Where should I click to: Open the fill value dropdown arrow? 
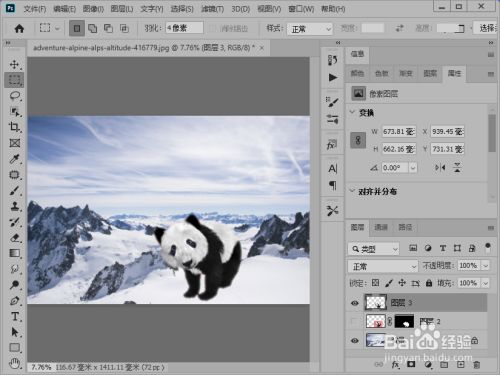coord(485,283)
